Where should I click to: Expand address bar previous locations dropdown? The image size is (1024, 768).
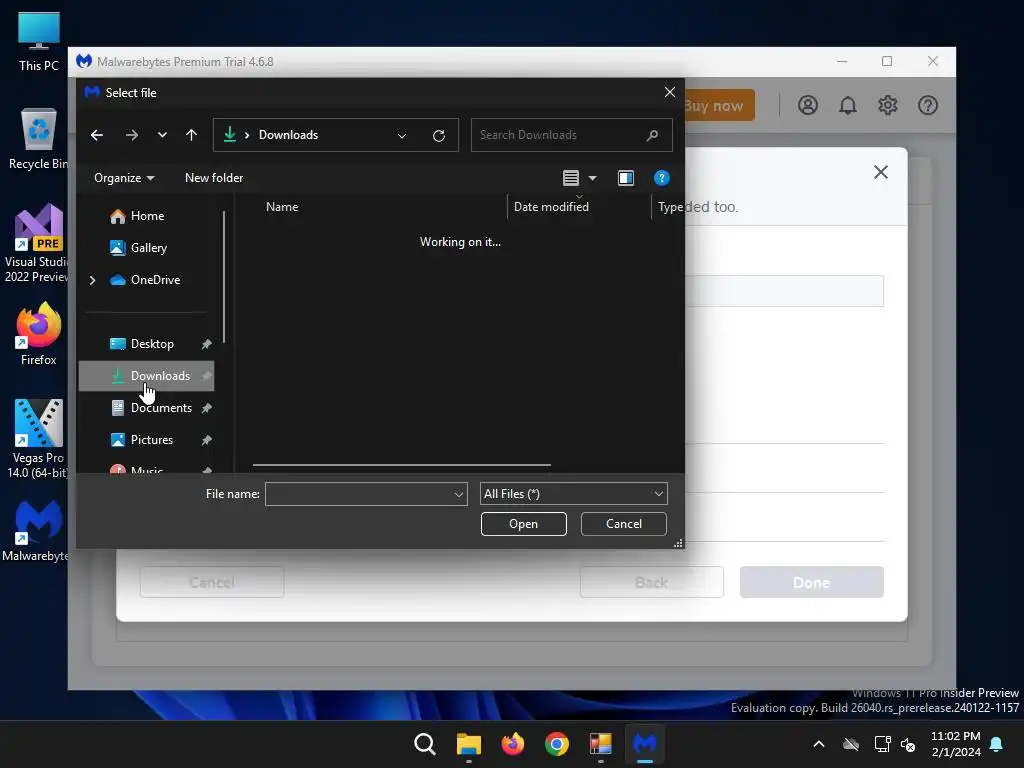[x=402, y=135]
